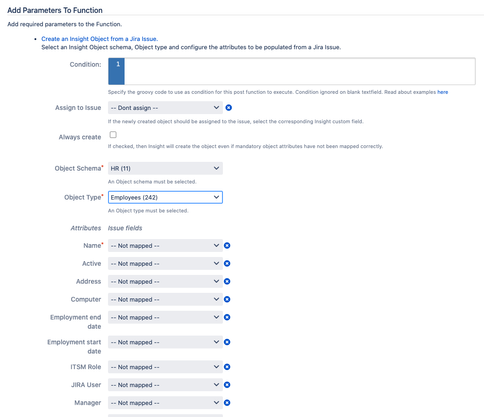This screenshot has width=484, height=417.
Task: Click the 'Attributes' column label
Action: [x=86, y=228]
